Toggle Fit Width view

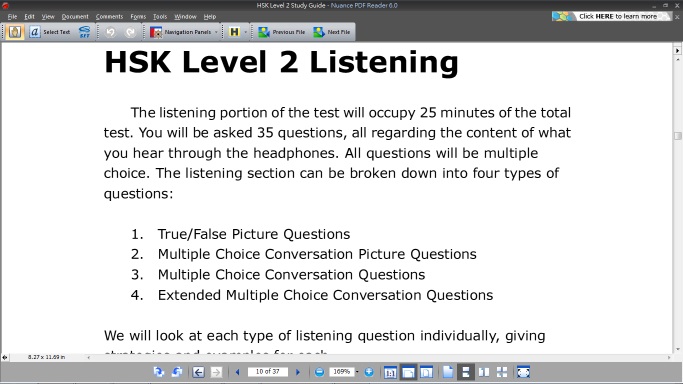(x=408, y=372)
